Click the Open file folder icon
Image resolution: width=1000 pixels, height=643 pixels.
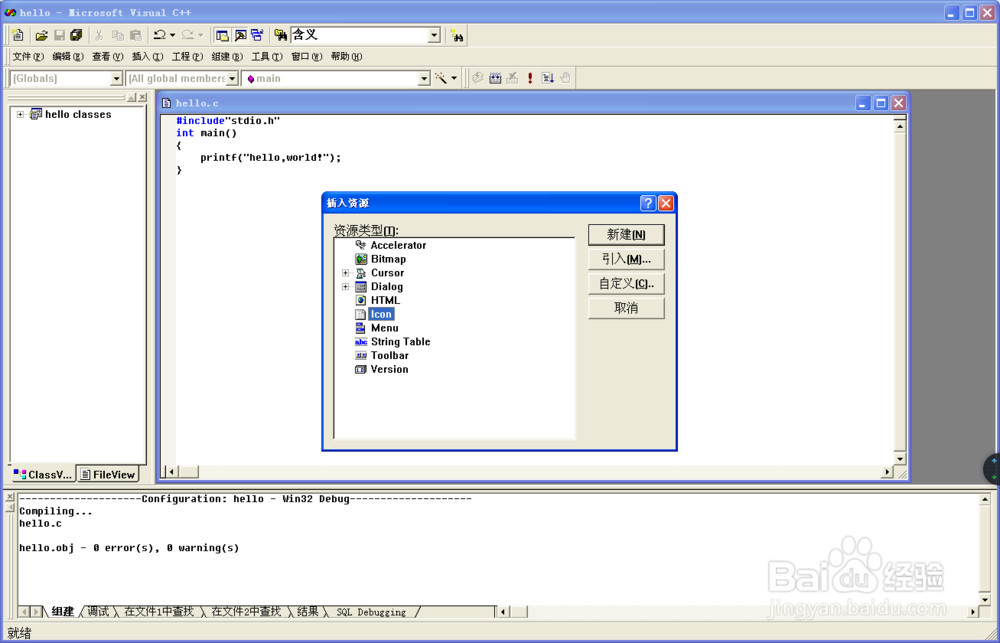(x=41, y=35)
